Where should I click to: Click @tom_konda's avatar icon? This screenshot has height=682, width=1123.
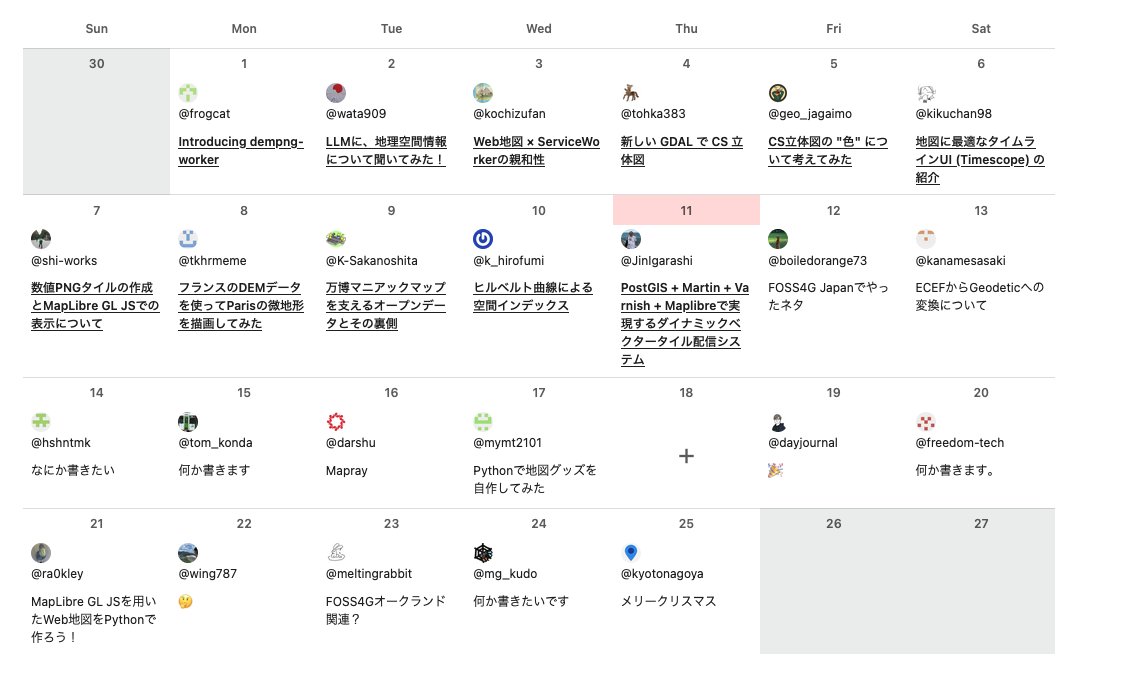pyautogui.click(x=188, y=421)
